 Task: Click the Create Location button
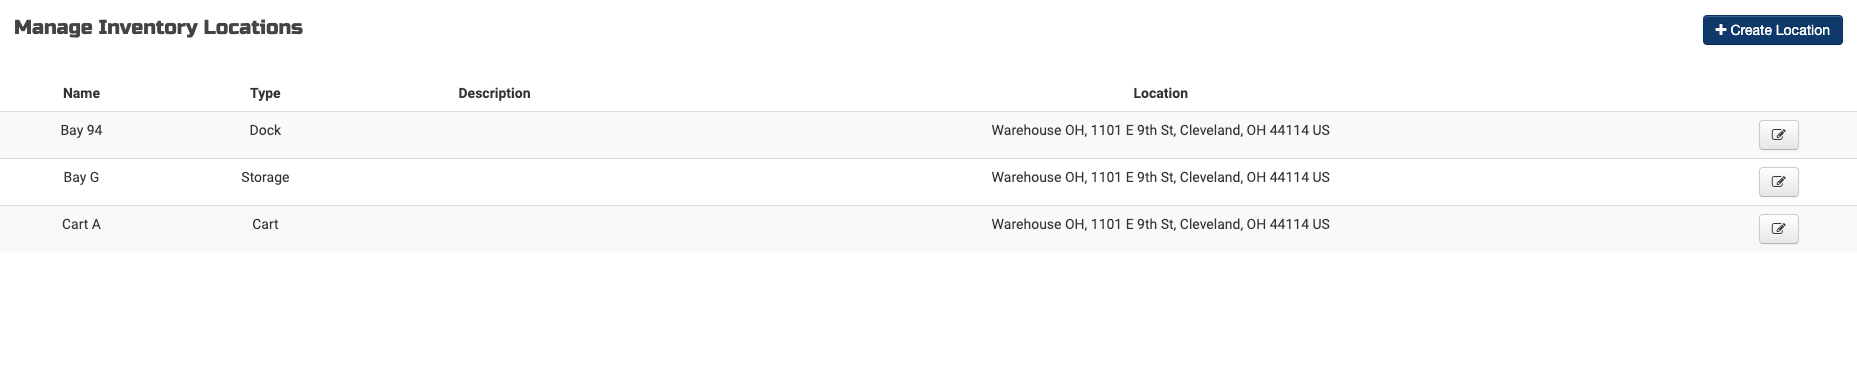(1772, 30)
